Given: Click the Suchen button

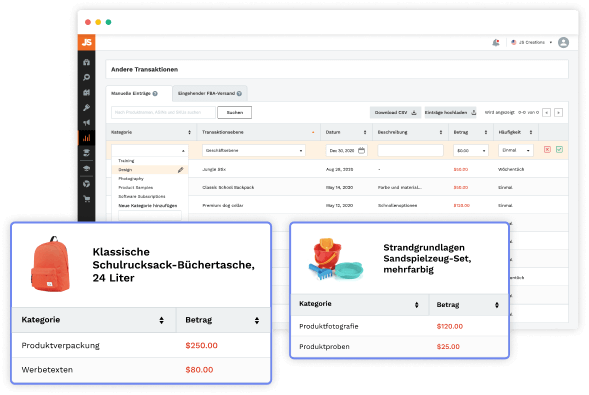Looking at the screenshot, I should (234, 112).
